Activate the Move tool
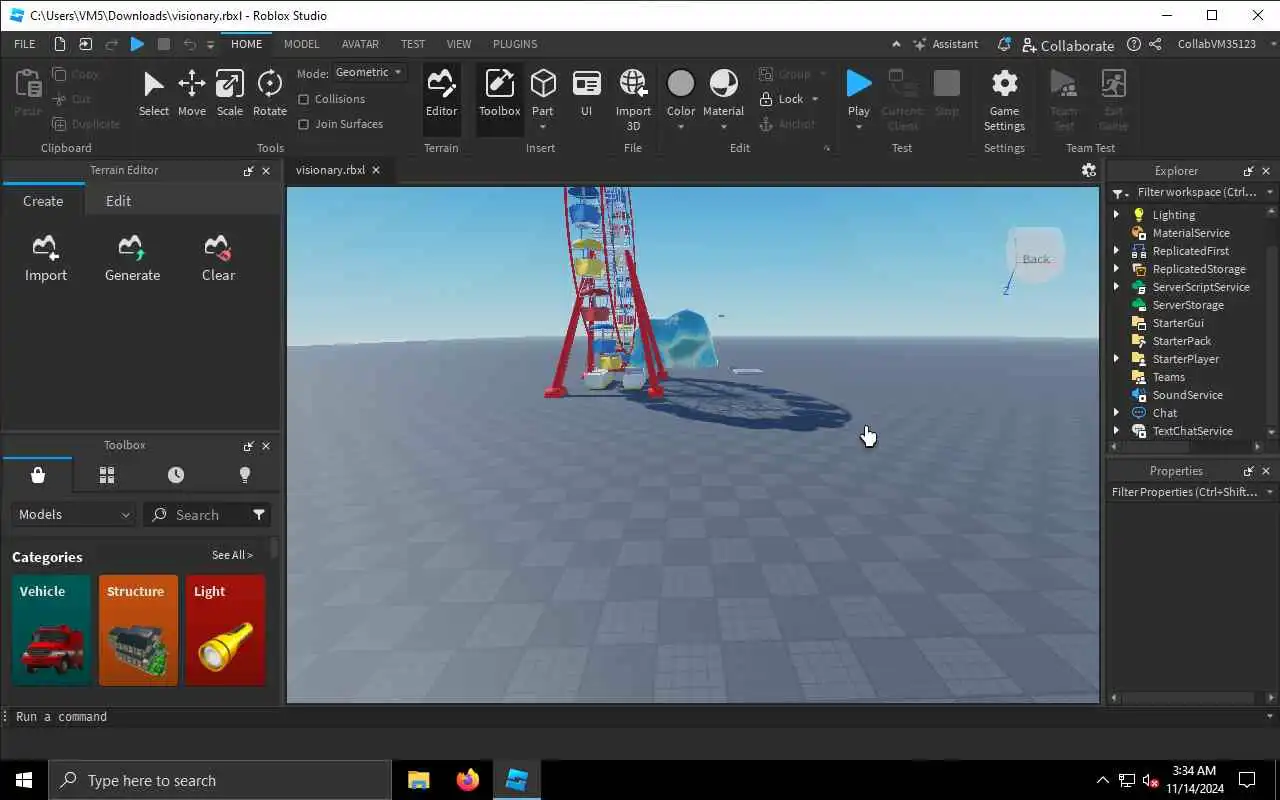1280x800 pixels. pos(192,94)
